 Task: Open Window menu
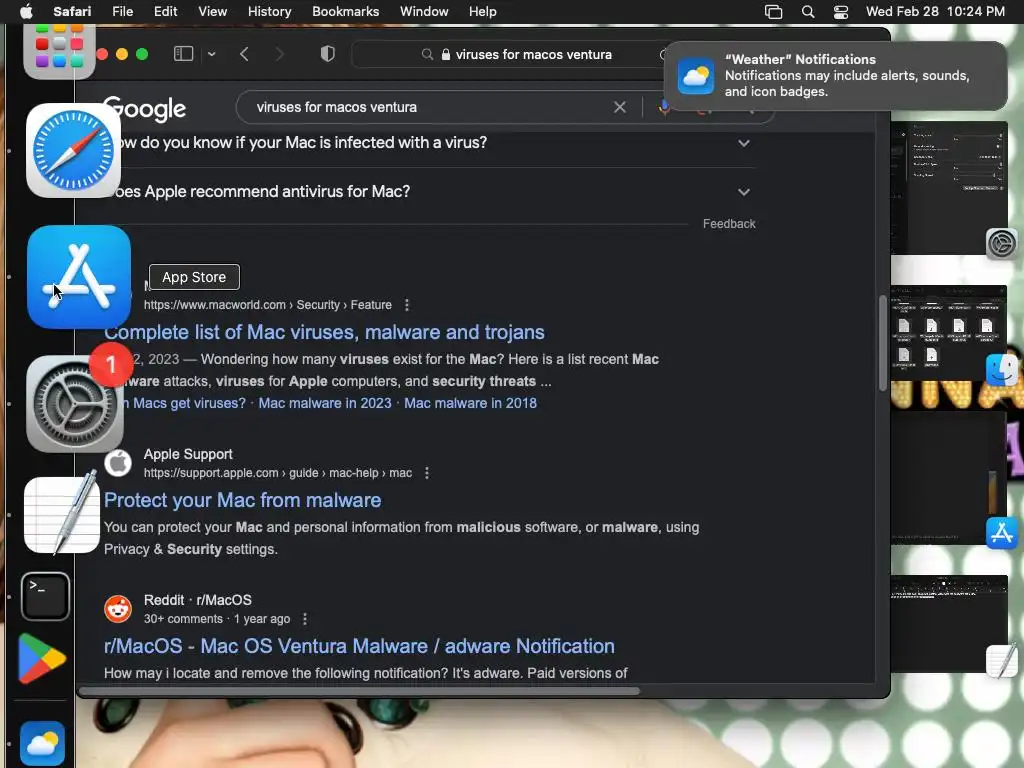coord(424,12)
